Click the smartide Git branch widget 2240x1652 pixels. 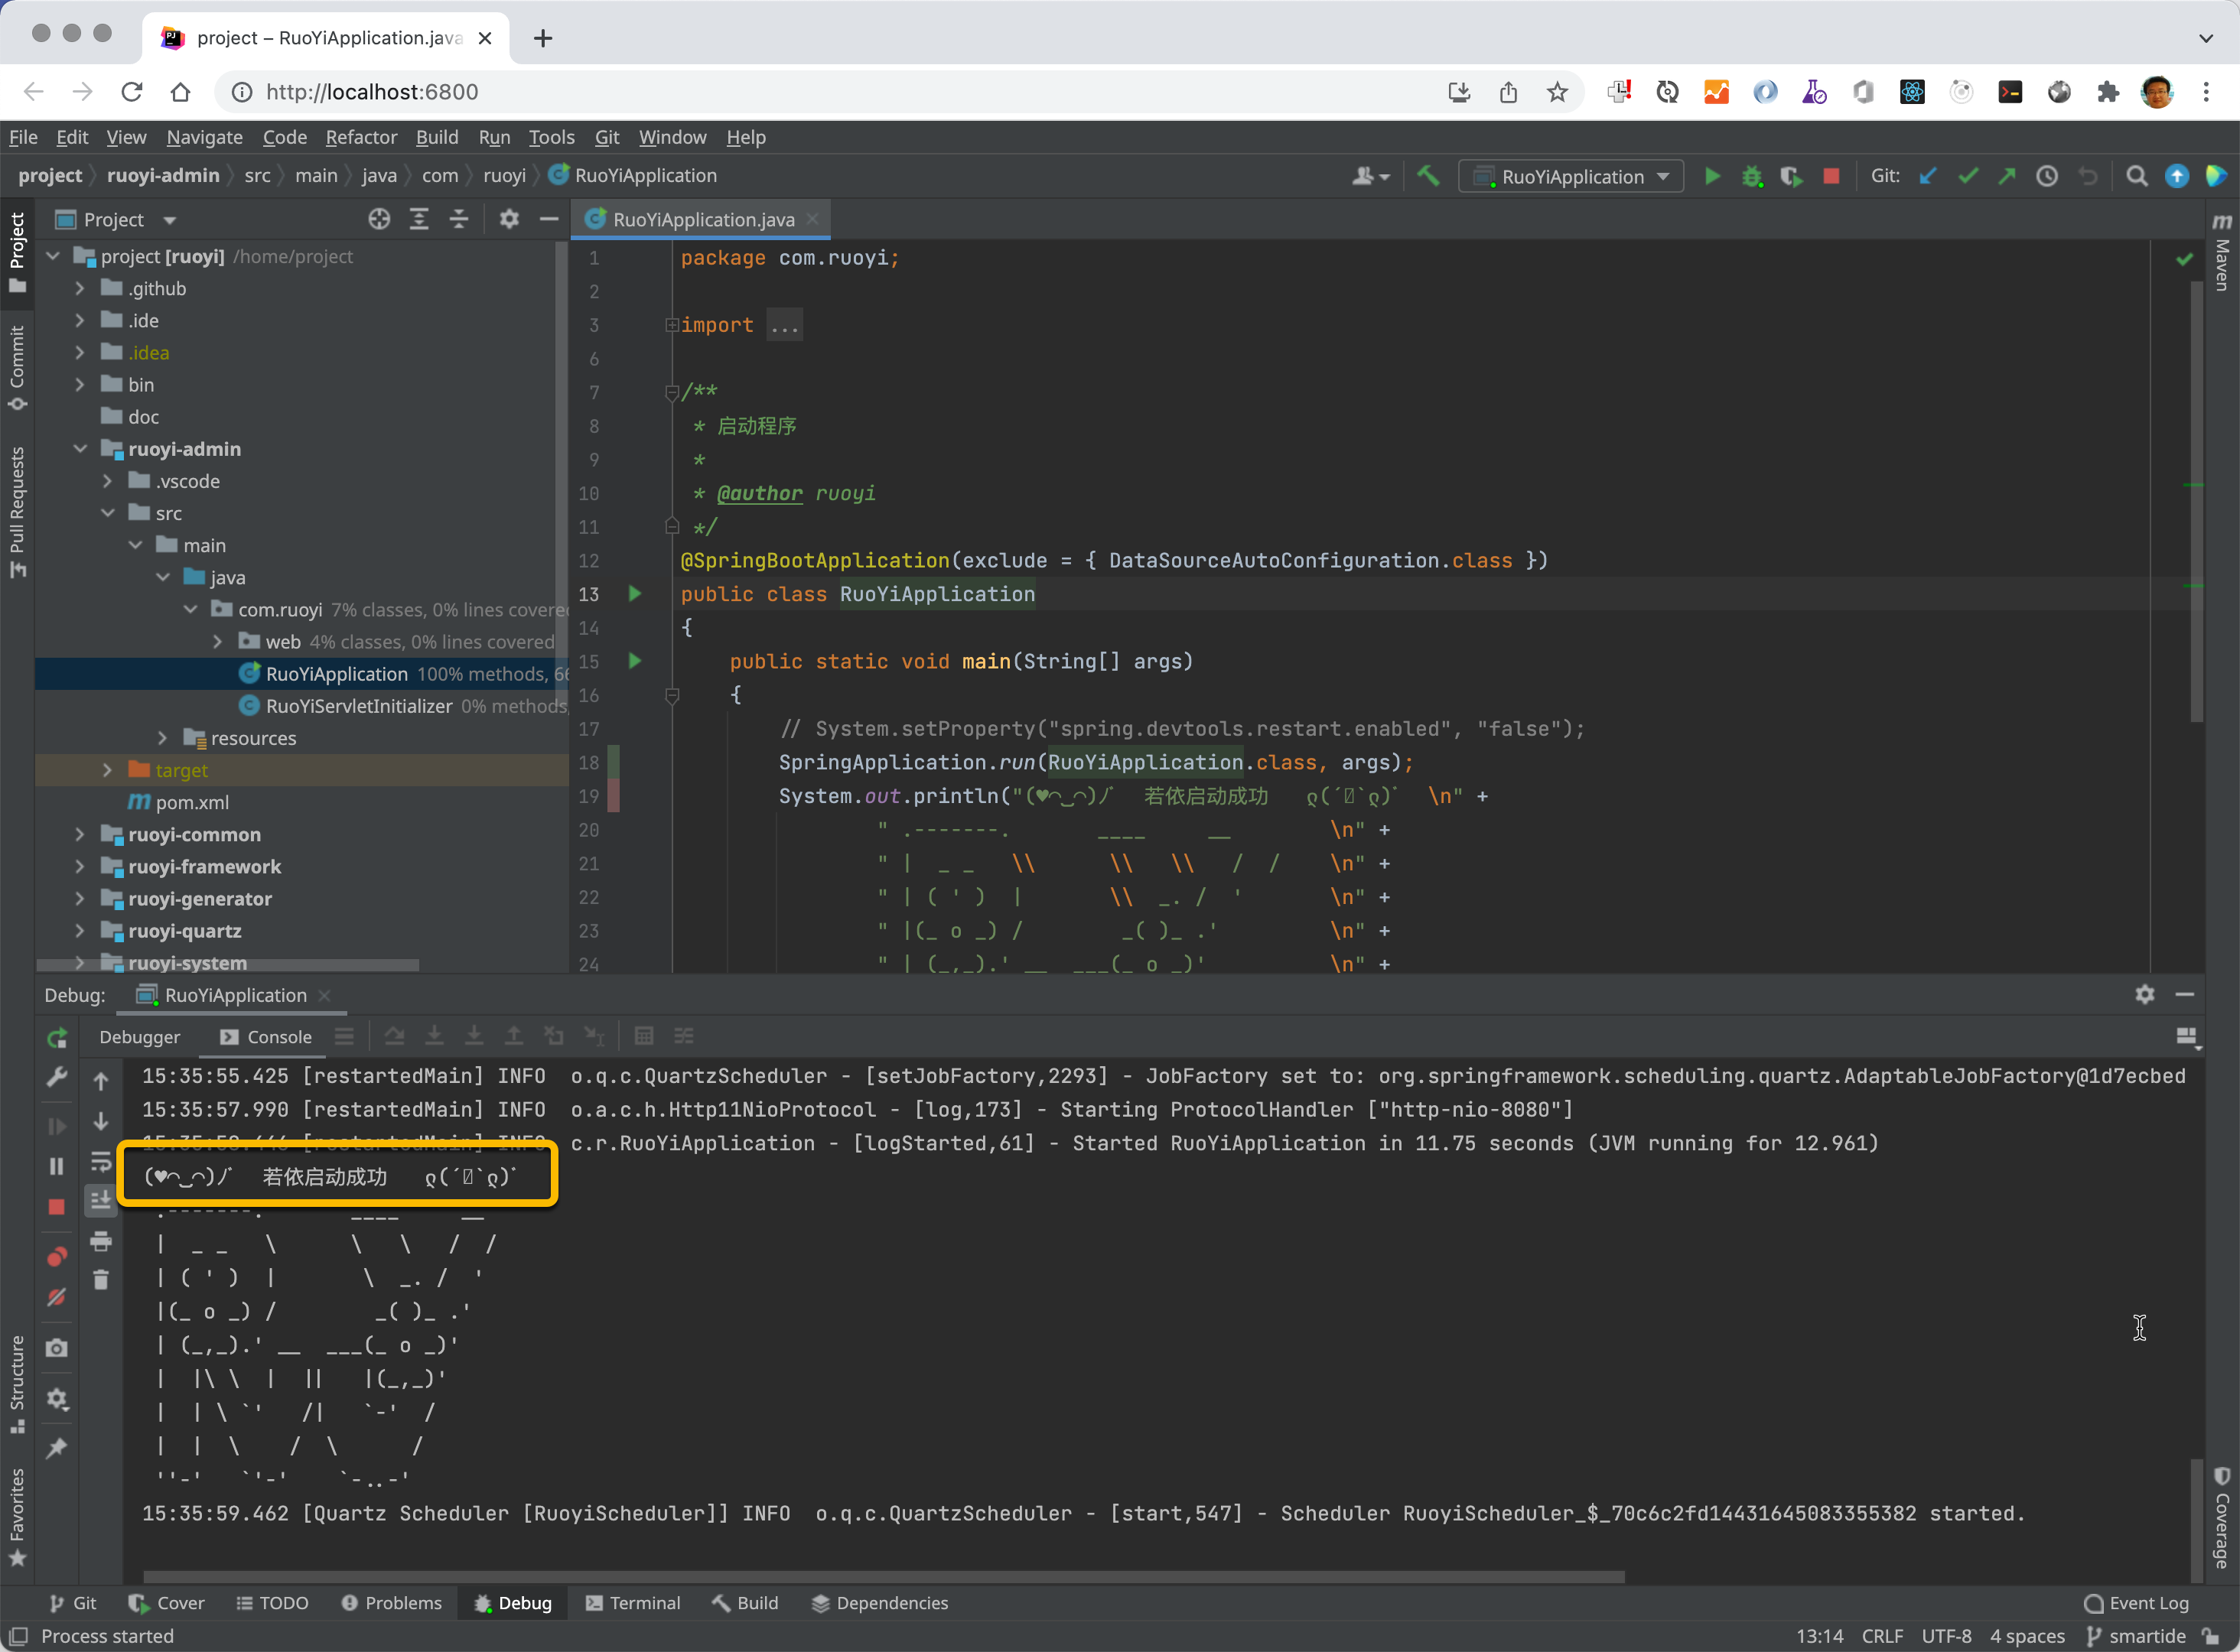click(2137, 1636)
